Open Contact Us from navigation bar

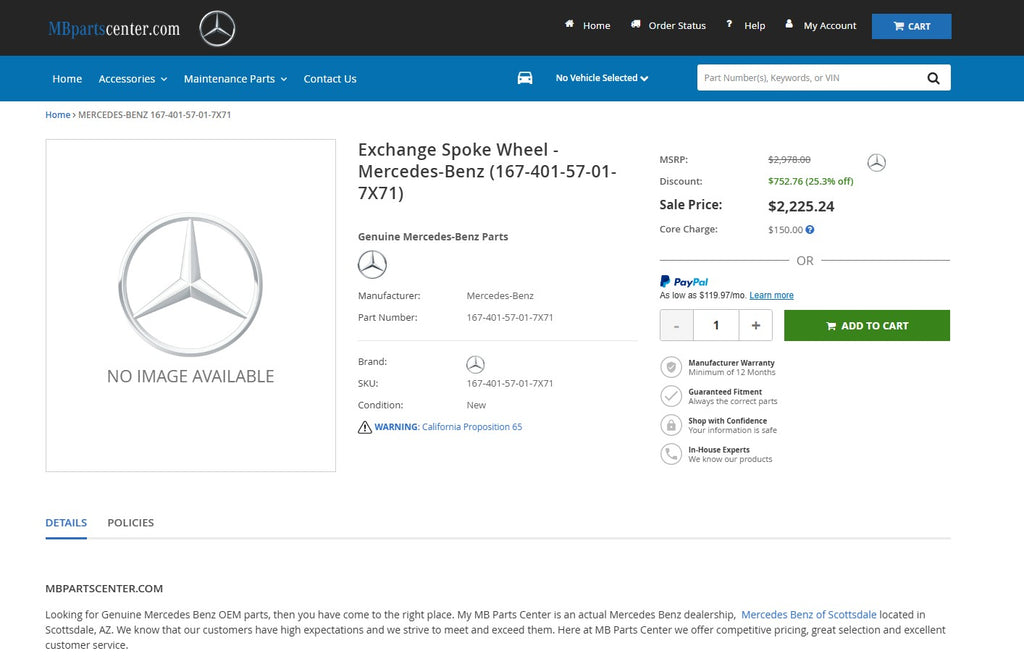point(330,79)
